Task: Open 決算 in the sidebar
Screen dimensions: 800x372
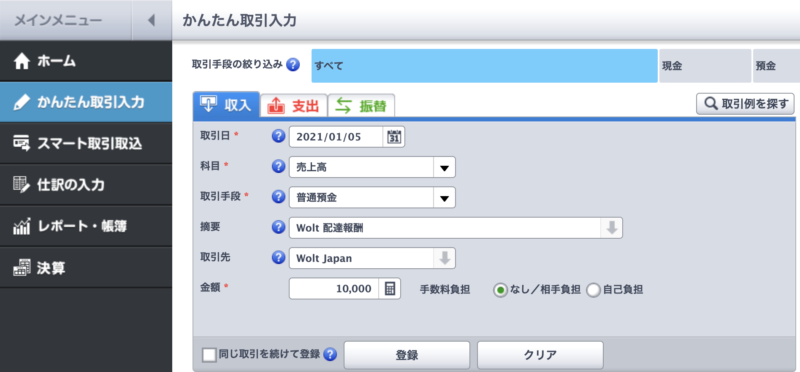Action: click(86, 267)
